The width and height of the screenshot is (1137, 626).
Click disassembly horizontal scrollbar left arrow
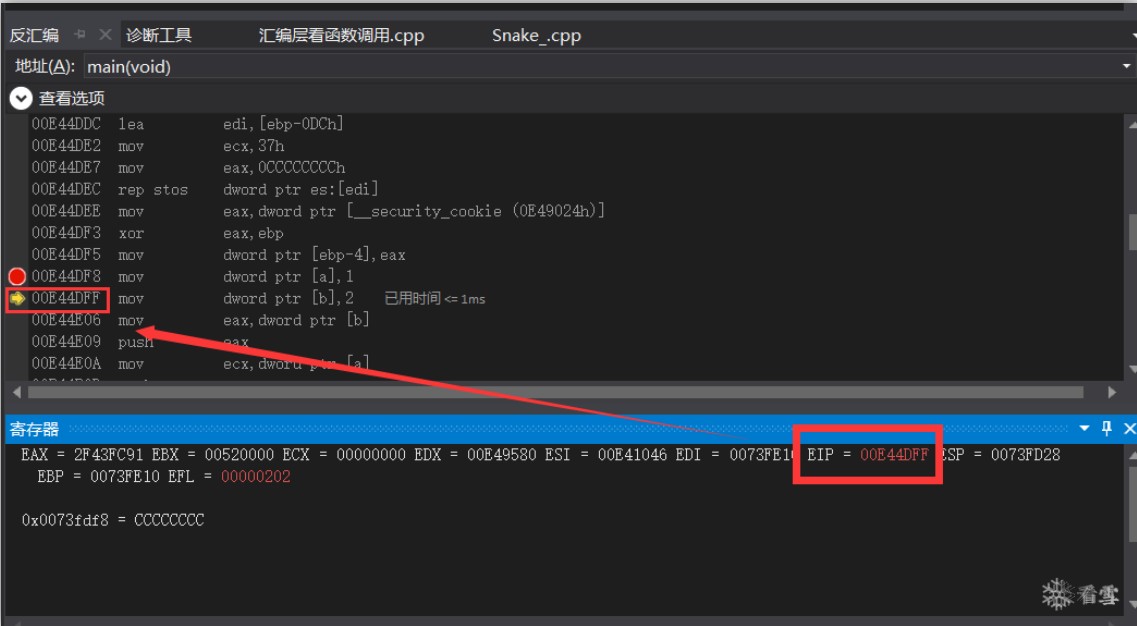pos(17,392)
